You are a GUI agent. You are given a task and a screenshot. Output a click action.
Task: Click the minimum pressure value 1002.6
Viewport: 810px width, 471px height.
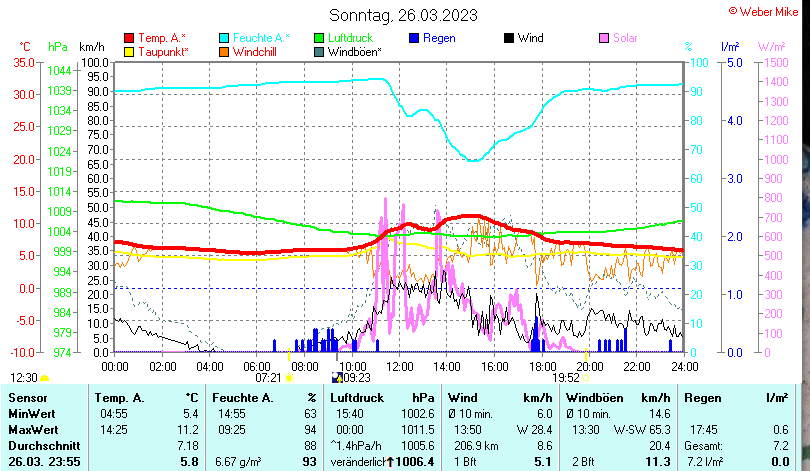click(x=417, y=414)
